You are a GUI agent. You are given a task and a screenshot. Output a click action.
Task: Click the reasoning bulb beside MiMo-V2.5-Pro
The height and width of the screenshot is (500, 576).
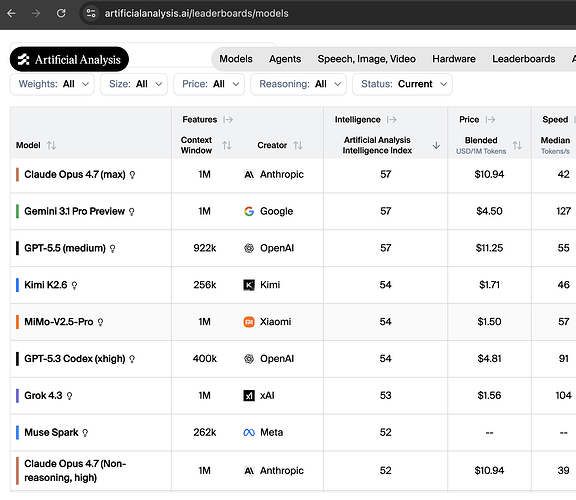pyautogui.click(x=100, y=322)
